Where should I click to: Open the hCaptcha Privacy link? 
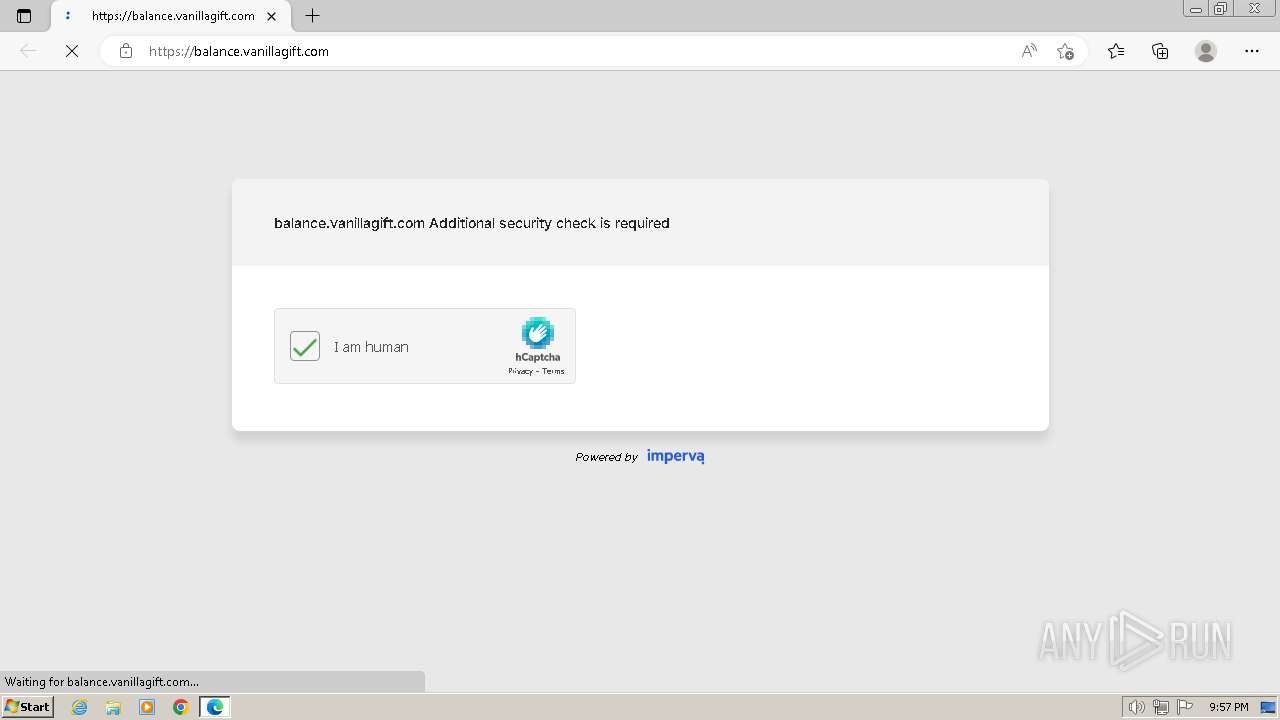click(x=520, y=371)
